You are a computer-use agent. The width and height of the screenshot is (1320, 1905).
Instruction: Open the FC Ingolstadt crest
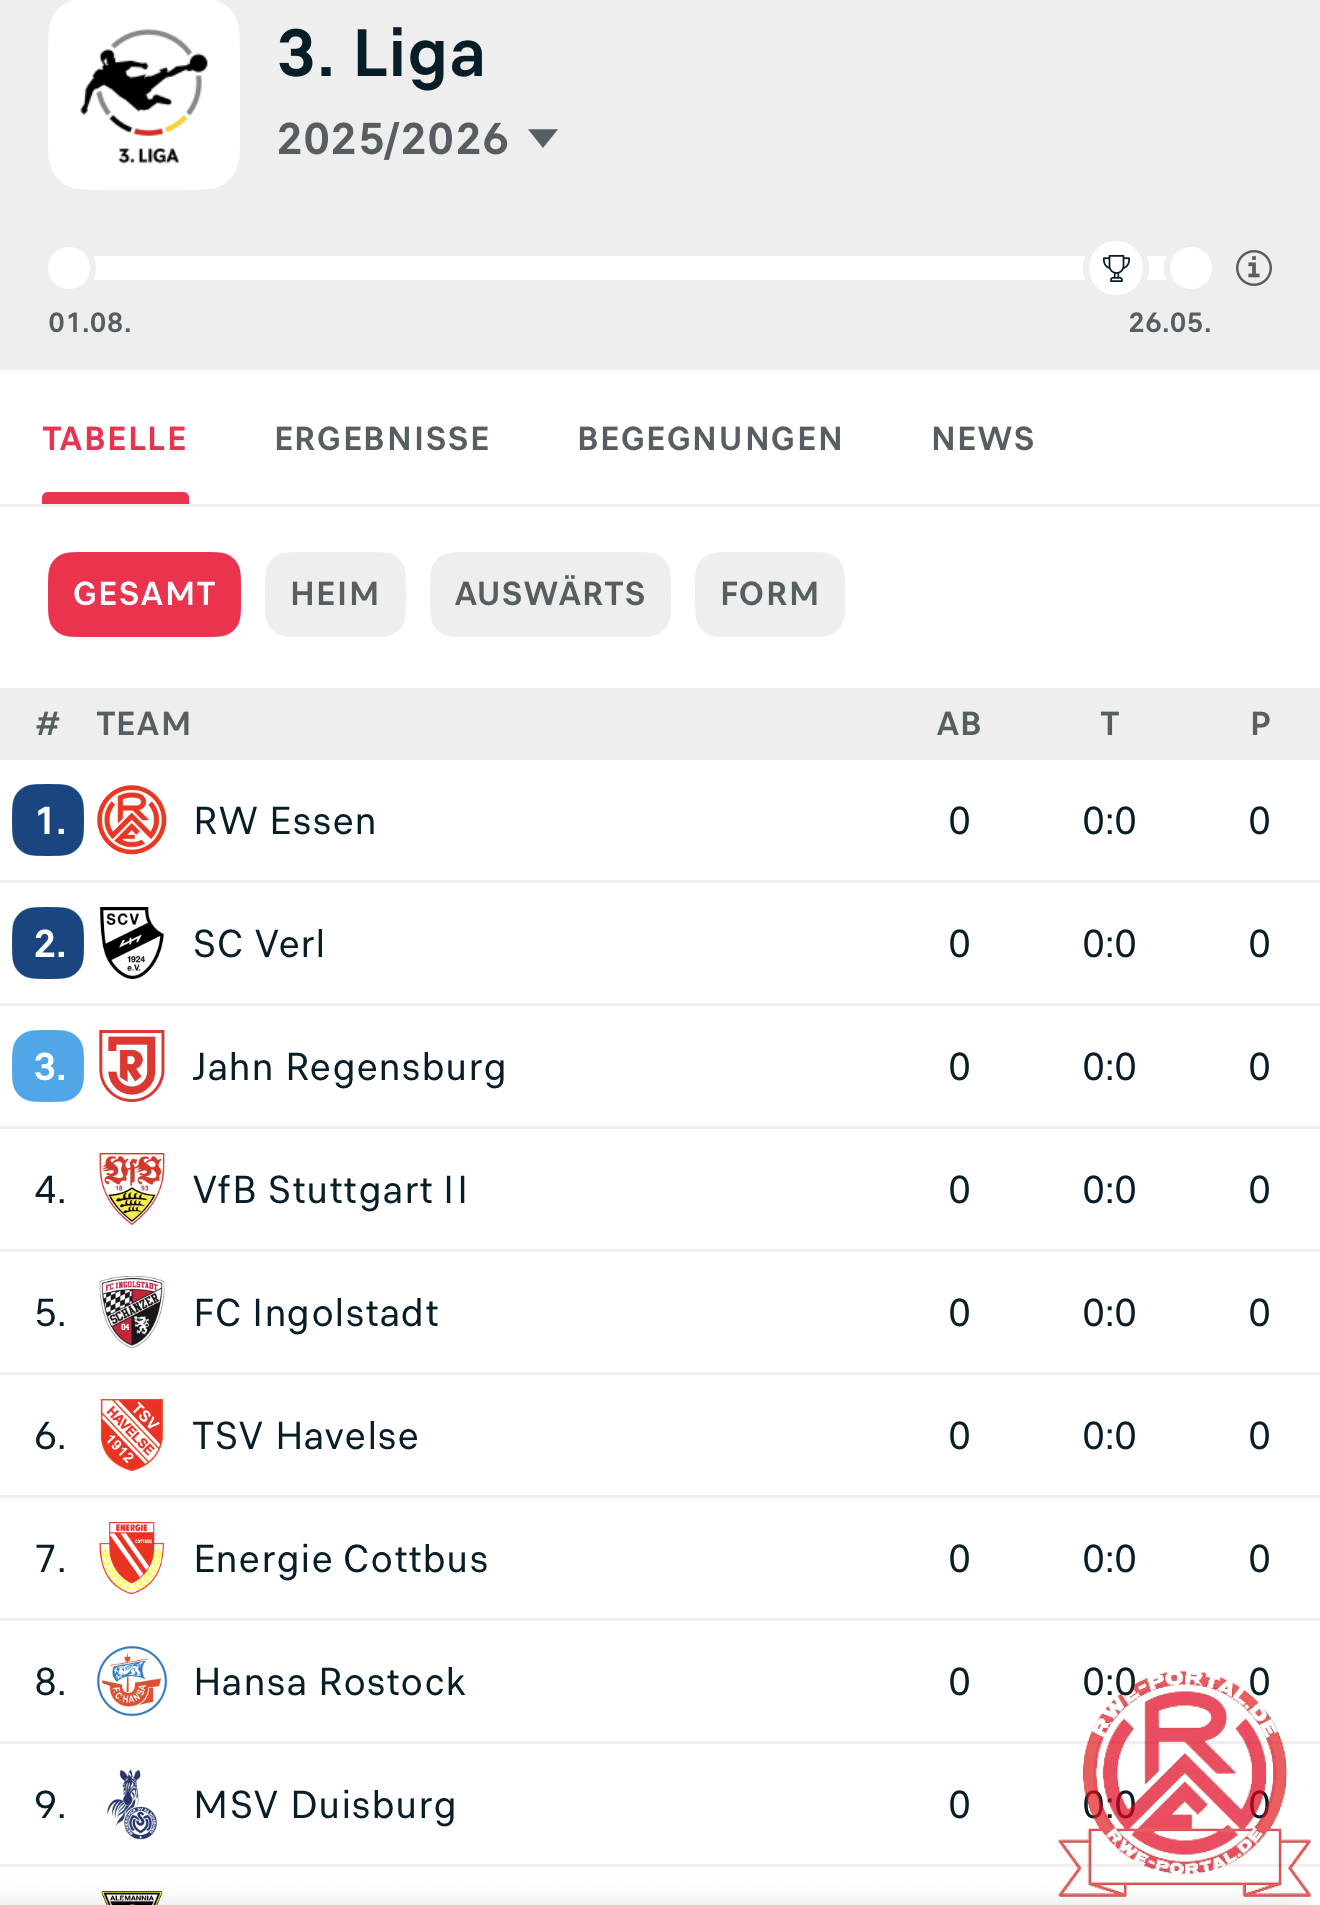click(132, 1312)
